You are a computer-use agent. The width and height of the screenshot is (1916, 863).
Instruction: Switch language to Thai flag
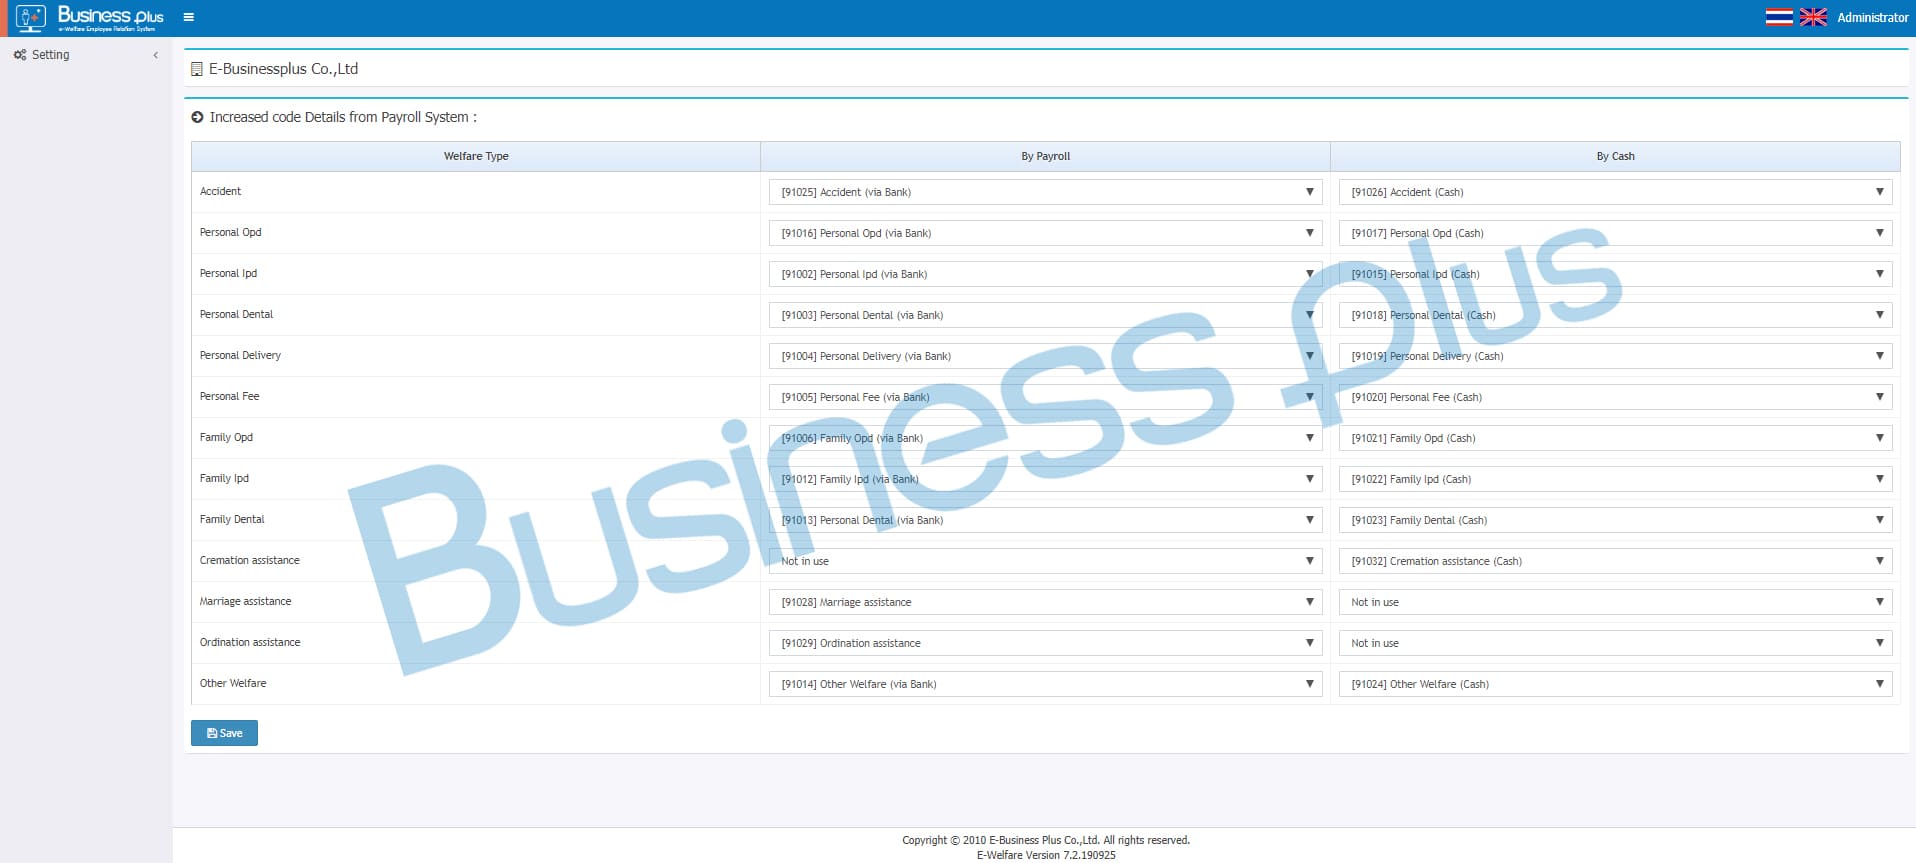(1779, 17)
